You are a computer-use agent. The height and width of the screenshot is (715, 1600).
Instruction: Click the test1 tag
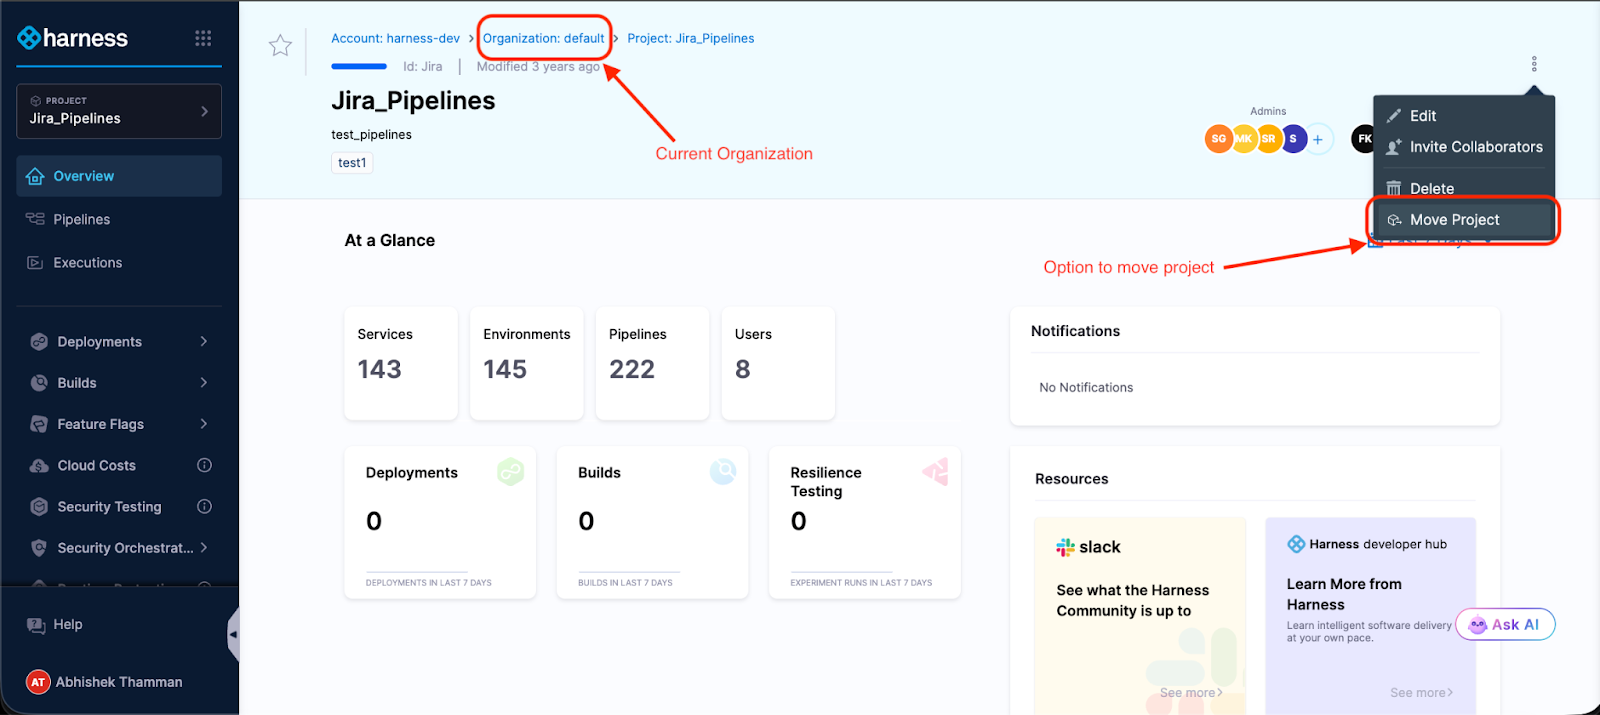point(352,163)
